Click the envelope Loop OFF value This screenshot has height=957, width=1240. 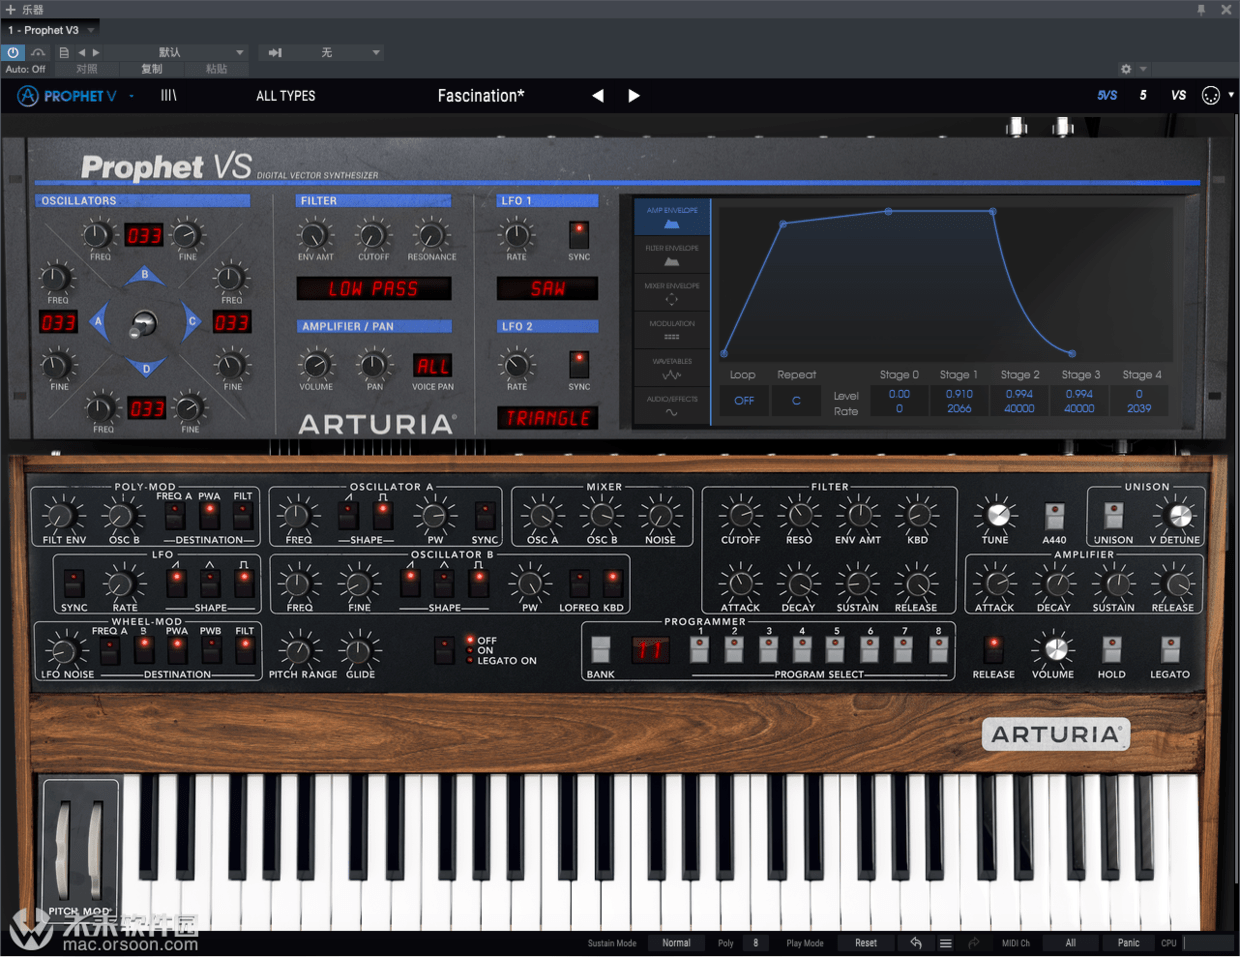(x=744, y=401)
